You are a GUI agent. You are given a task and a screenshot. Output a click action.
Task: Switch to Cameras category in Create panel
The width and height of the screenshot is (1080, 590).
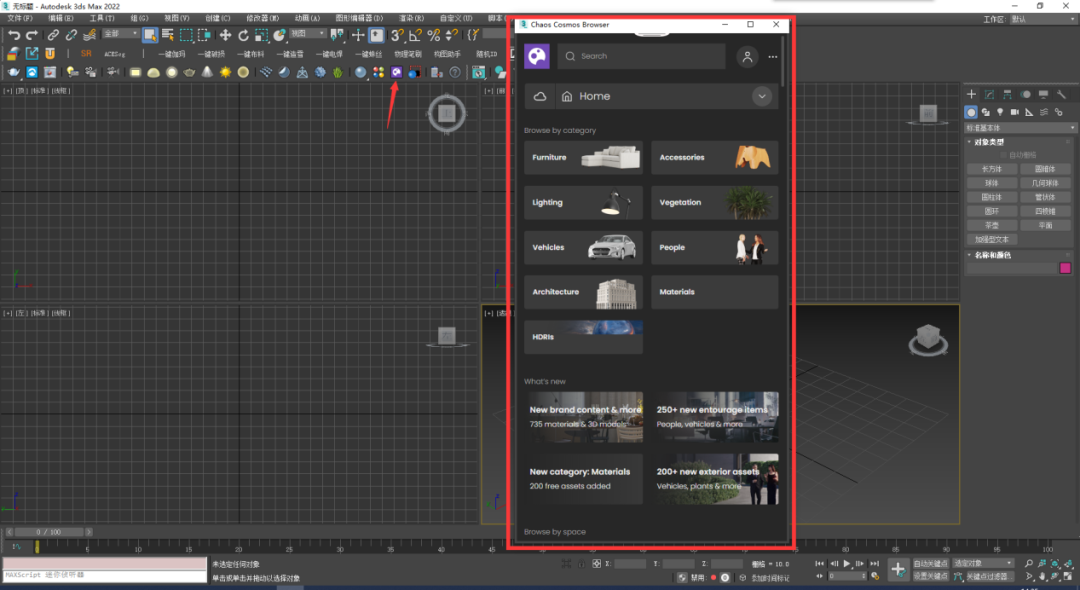(x=1014, y=112)
